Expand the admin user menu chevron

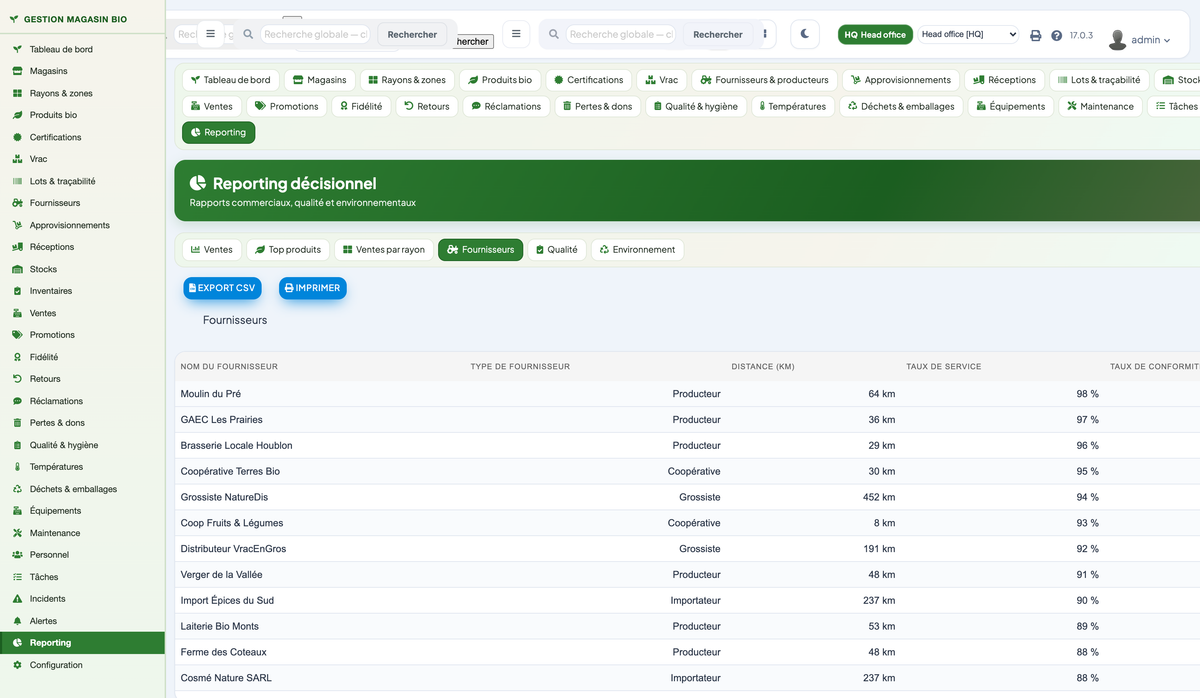coord(1167,41)
